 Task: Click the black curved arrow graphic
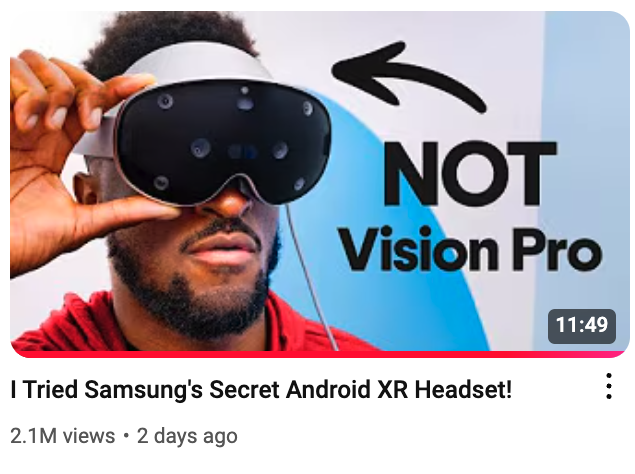coord(409,77)
